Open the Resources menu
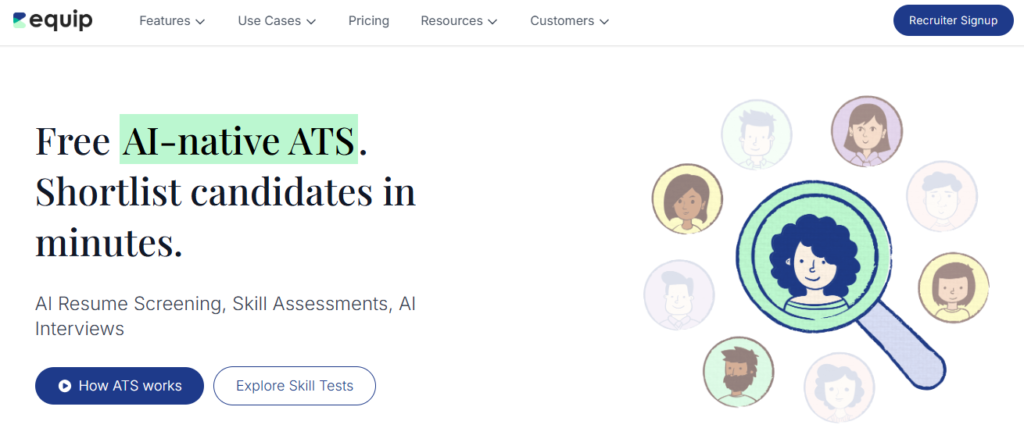The height and width of the screenshot is (446, 1024). (x=459, y=21)
